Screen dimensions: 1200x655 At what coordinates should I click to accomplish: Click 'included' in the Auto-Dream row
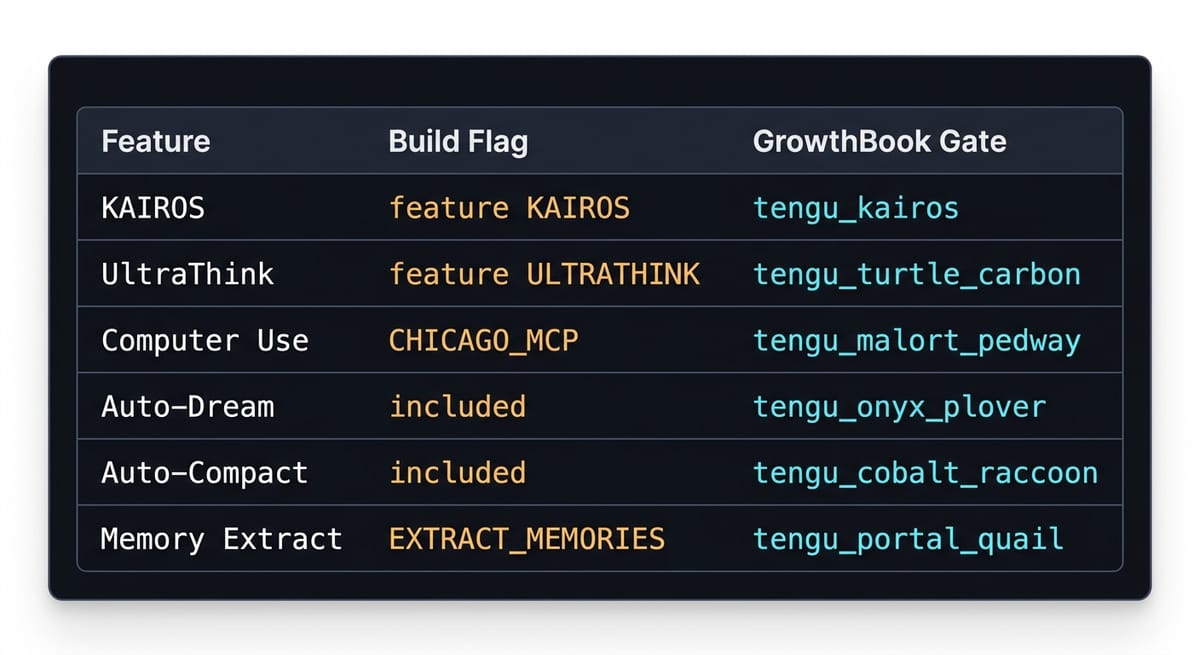[x=457, y=407]
